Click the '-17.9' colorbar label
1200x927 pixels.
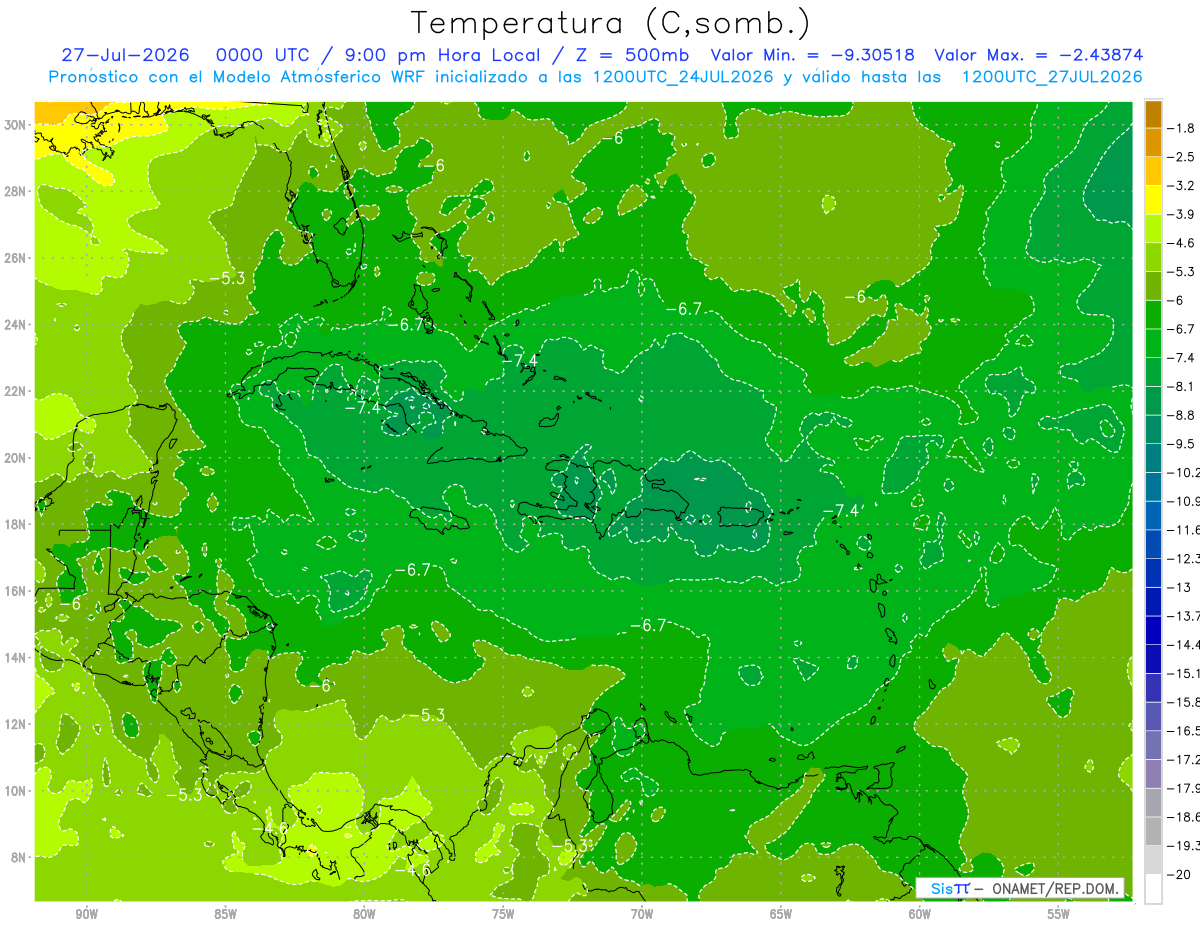1183,788
